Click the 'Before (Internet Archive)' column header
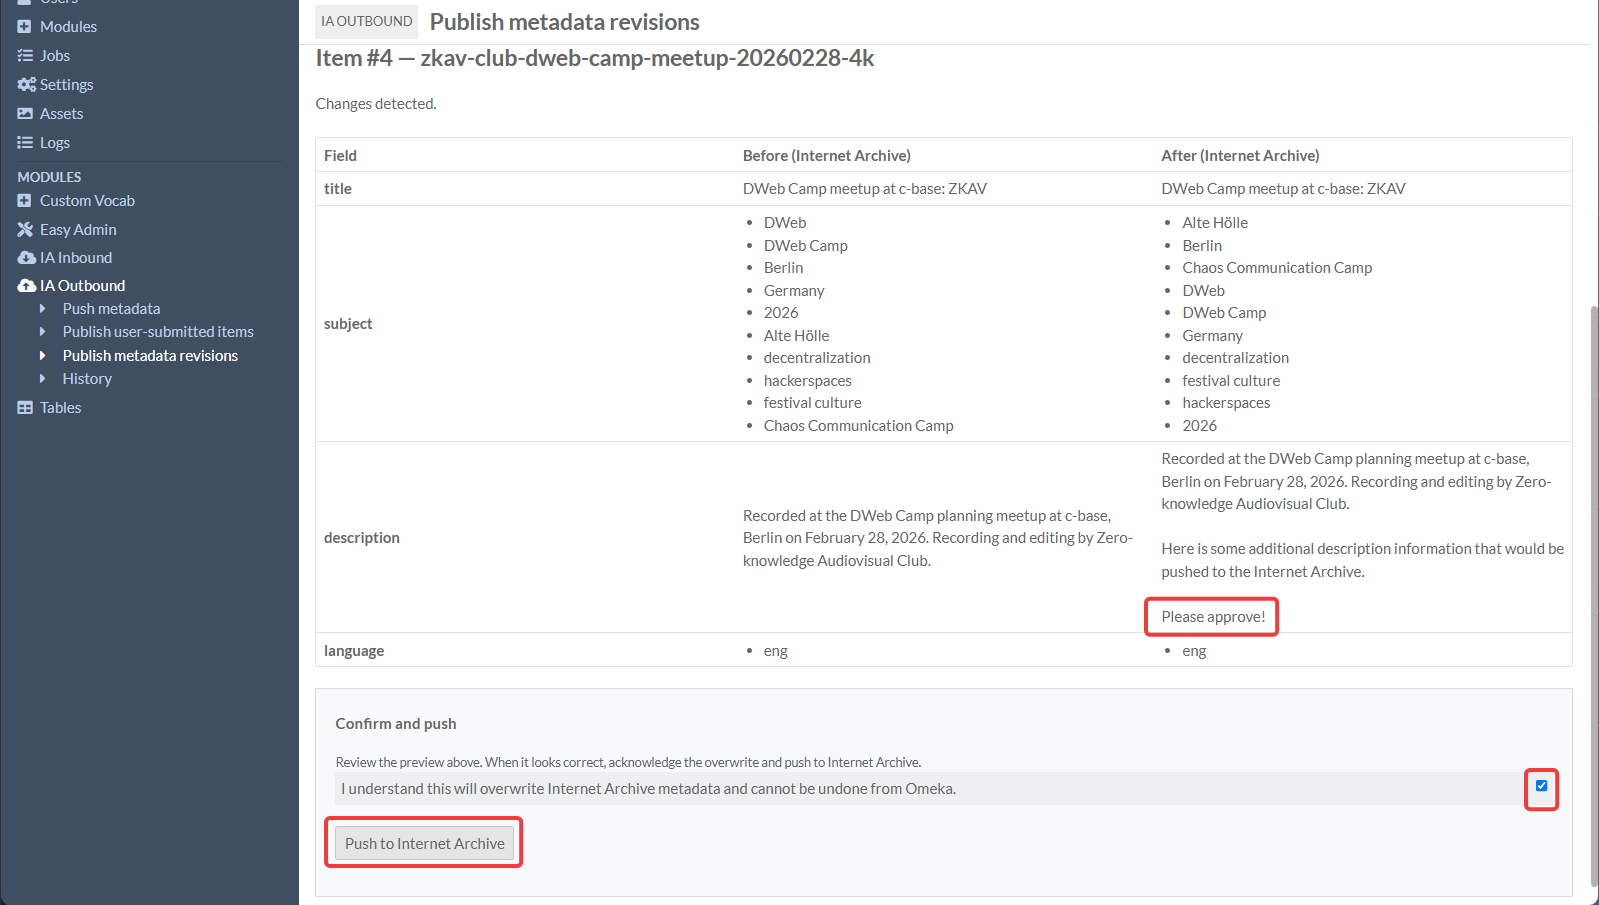The width and height of the screenshot is (1599, 905). pos(826,156)
